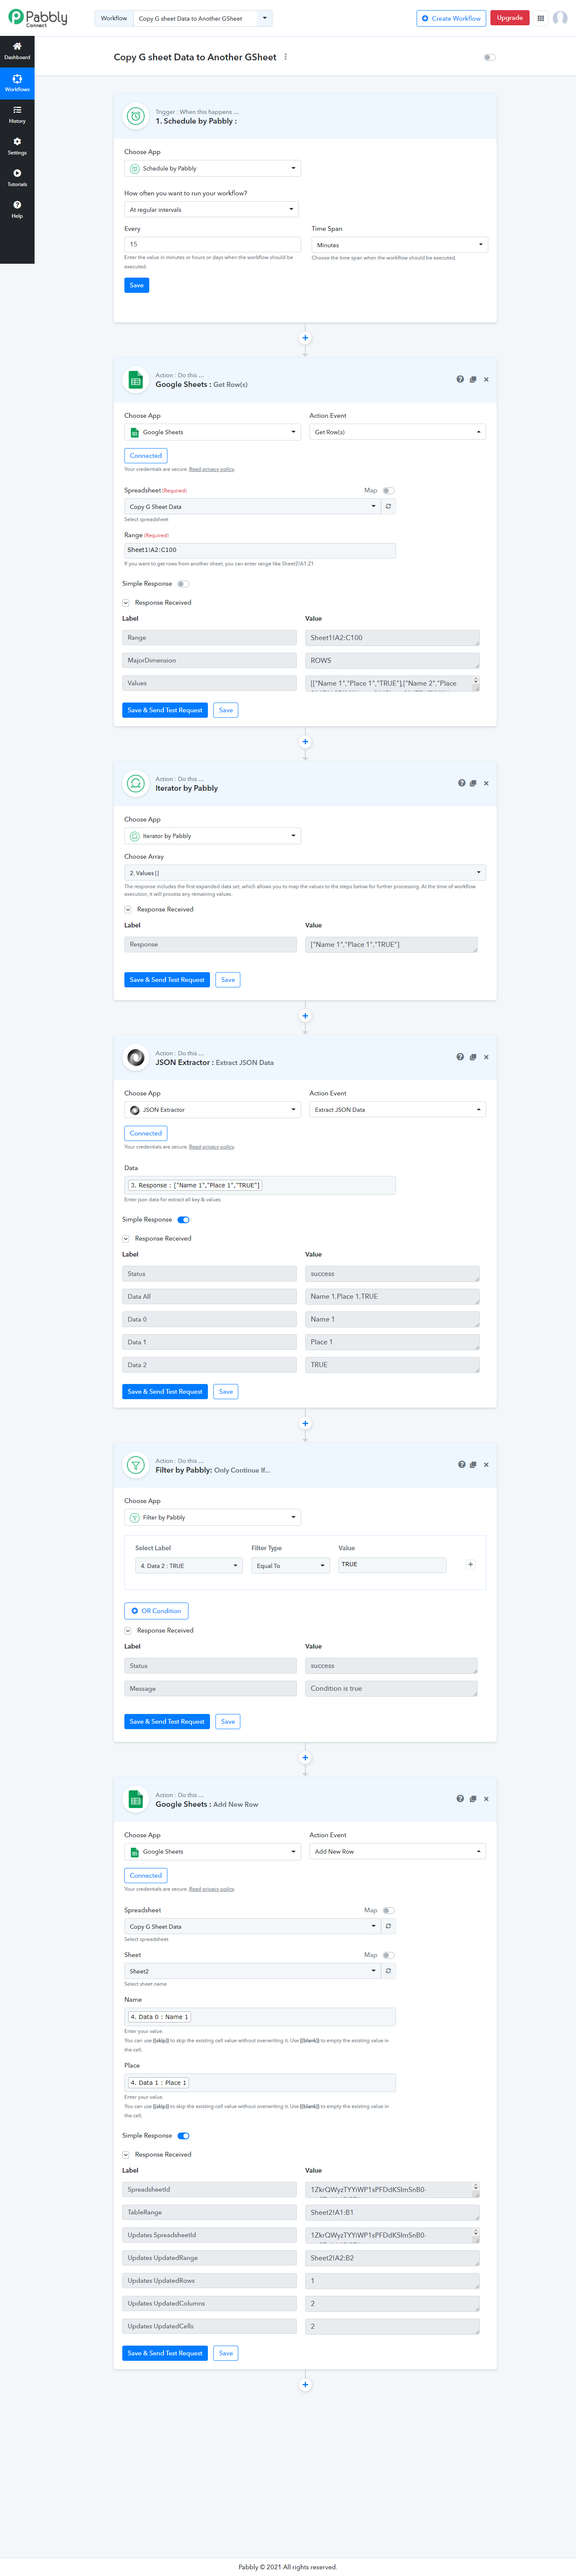Open Help from the sidebar
This screenshot has height=2576, width=576.
tap(17, 209)
